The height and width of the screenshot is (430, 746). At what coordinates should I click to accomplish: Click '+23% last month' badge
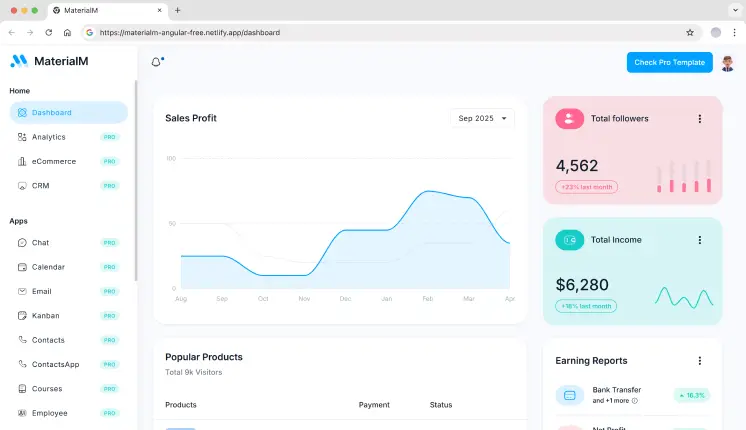pyautogui.click(x=586, y=187)
